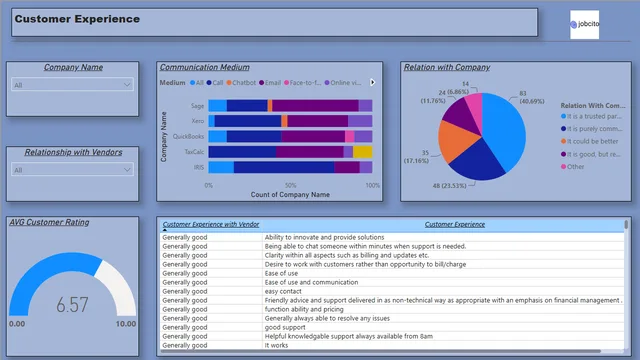Select the 'Email' legend item

(x=270, y=82)
